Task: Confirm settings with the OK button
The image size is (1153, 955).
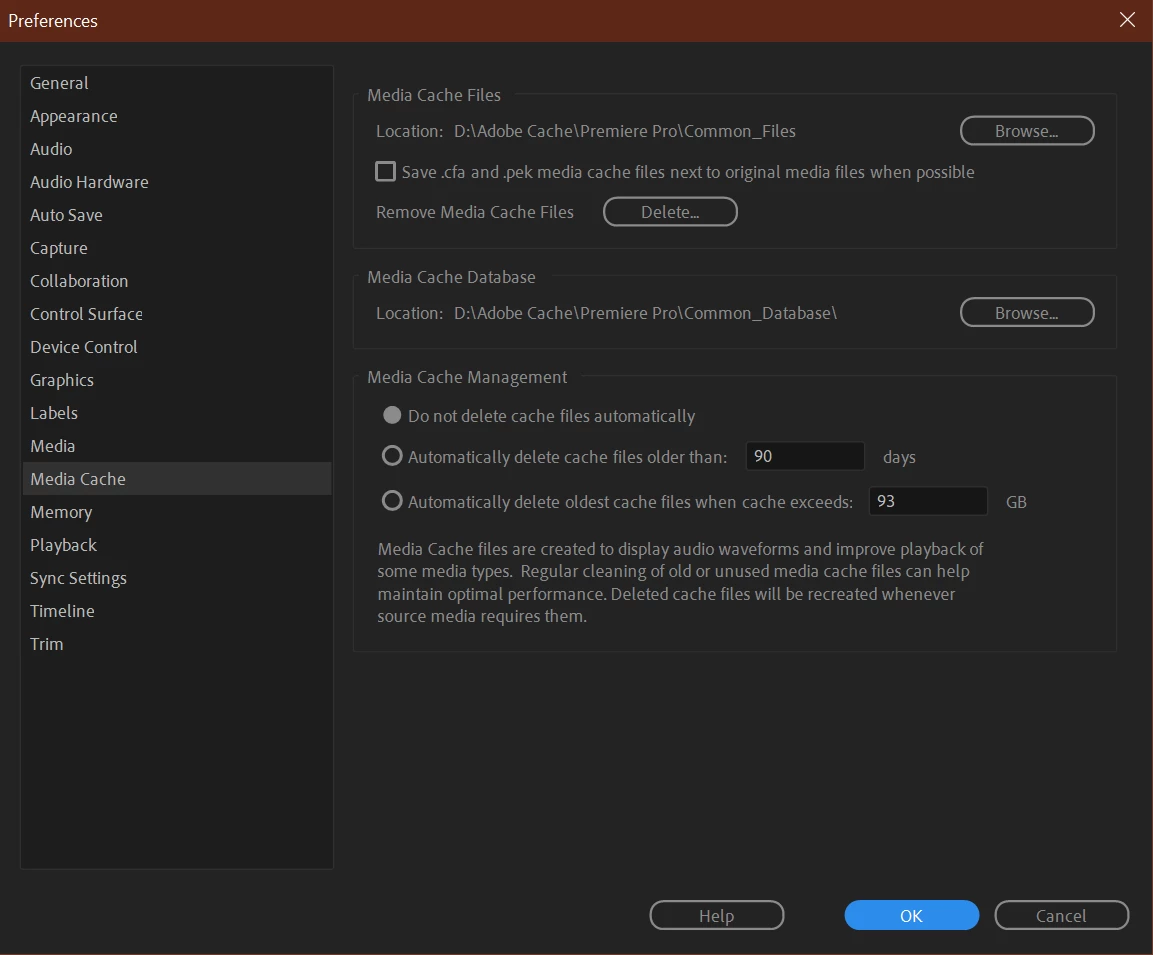Action: click(x=911, y=915)
